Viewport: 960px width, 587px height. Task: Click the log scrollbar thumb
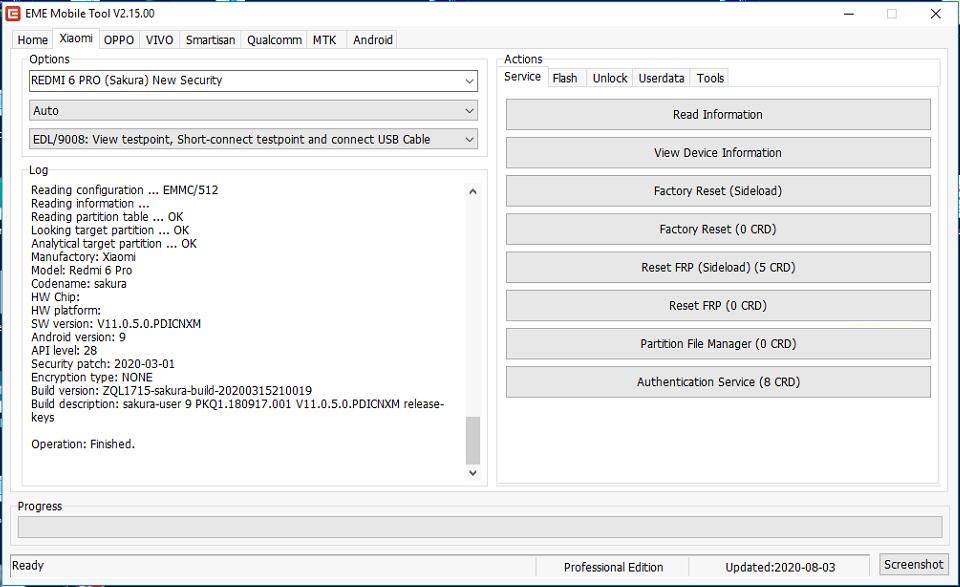pyautogui.click(x=473, y=441)
